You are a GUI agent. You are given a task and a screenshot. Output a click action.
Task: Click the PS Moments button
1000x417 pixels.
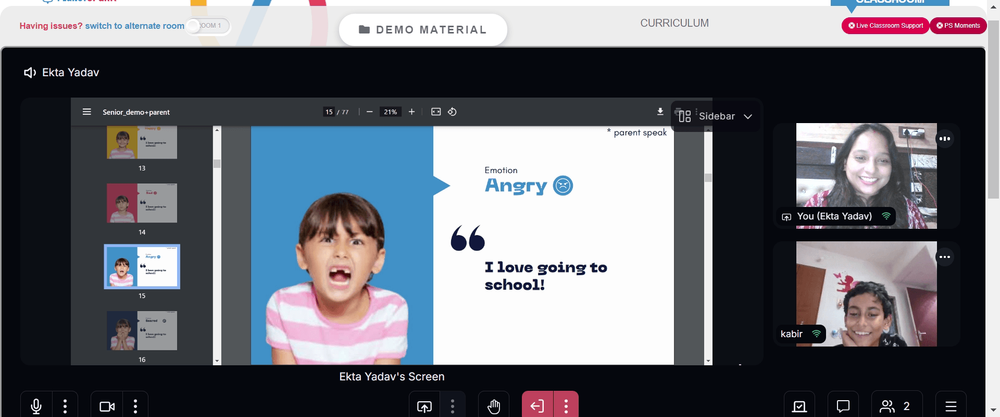(x=958, y=26)
